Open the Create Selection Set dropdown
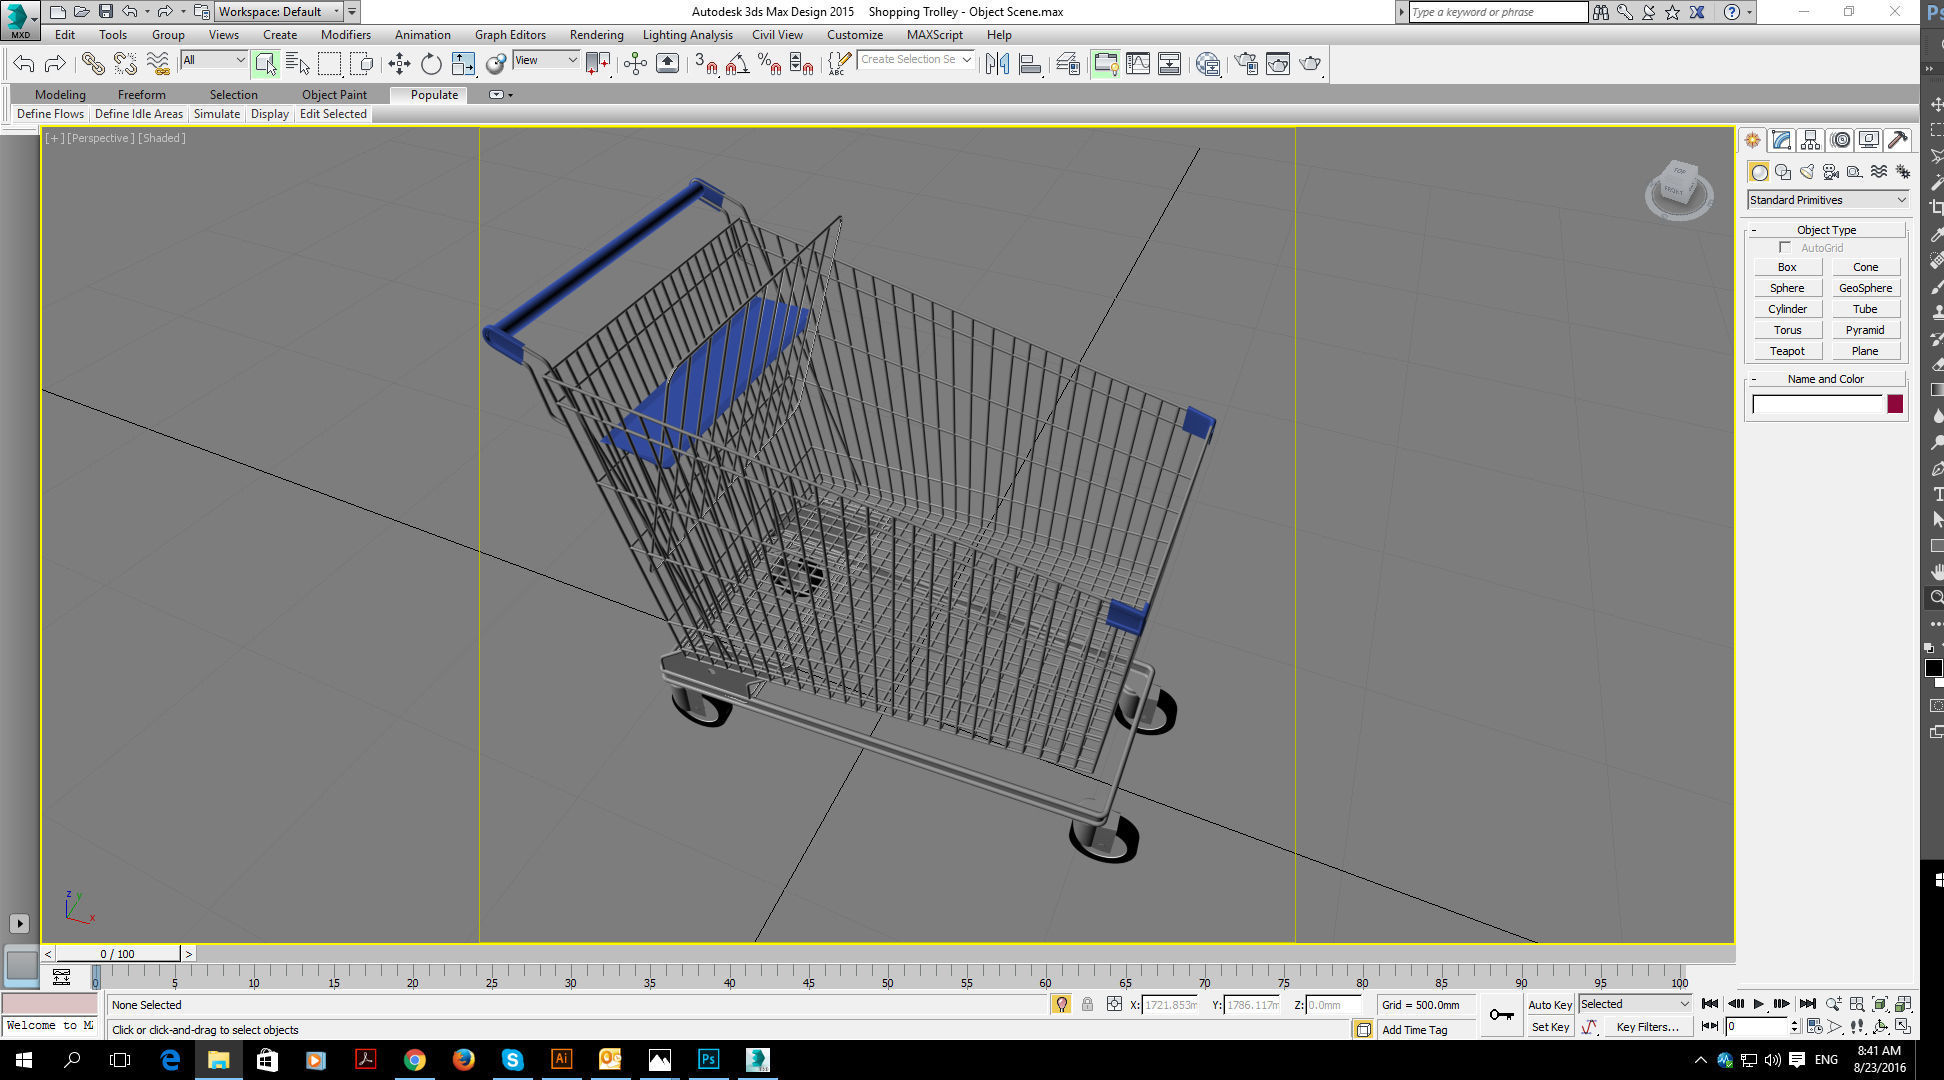The height and width of the screenshot is (1080, 1944). [x=915, y=60]
